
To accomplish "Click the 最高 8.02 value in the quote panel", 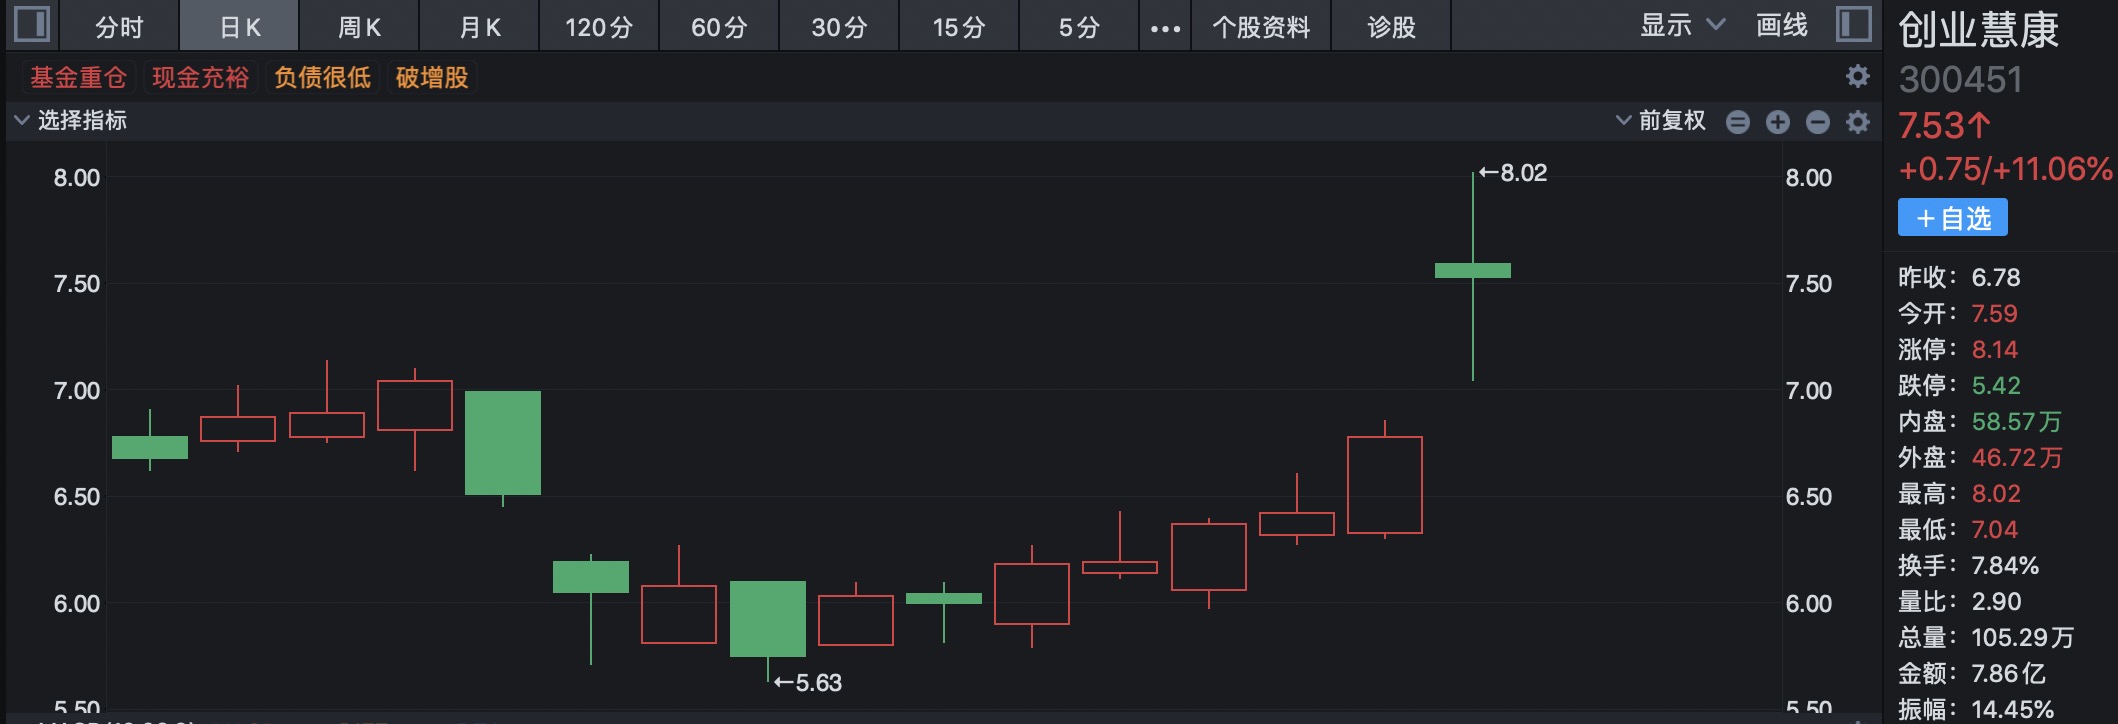I will click(1996, 493).
